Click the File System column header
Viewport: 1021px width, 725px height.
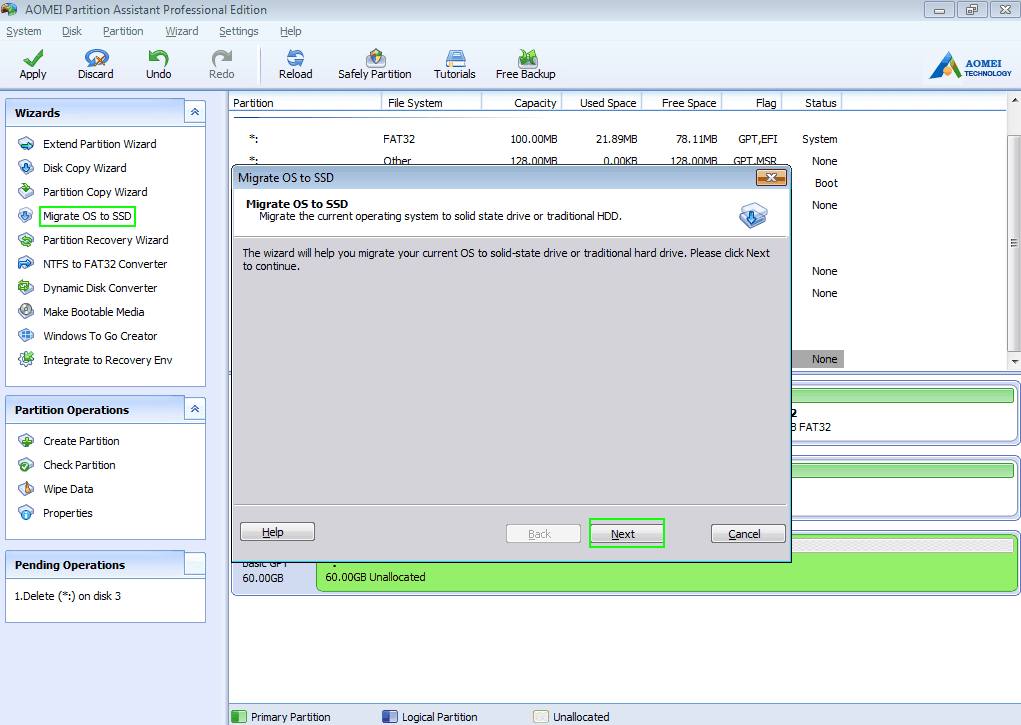[431, 103]
